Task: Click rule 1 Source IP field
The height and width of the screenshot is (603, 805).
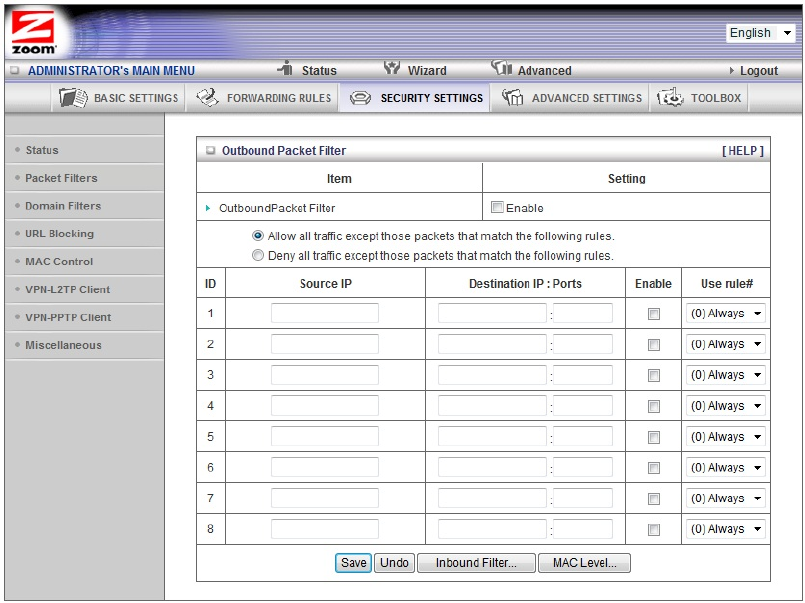Action: [325, 313]
